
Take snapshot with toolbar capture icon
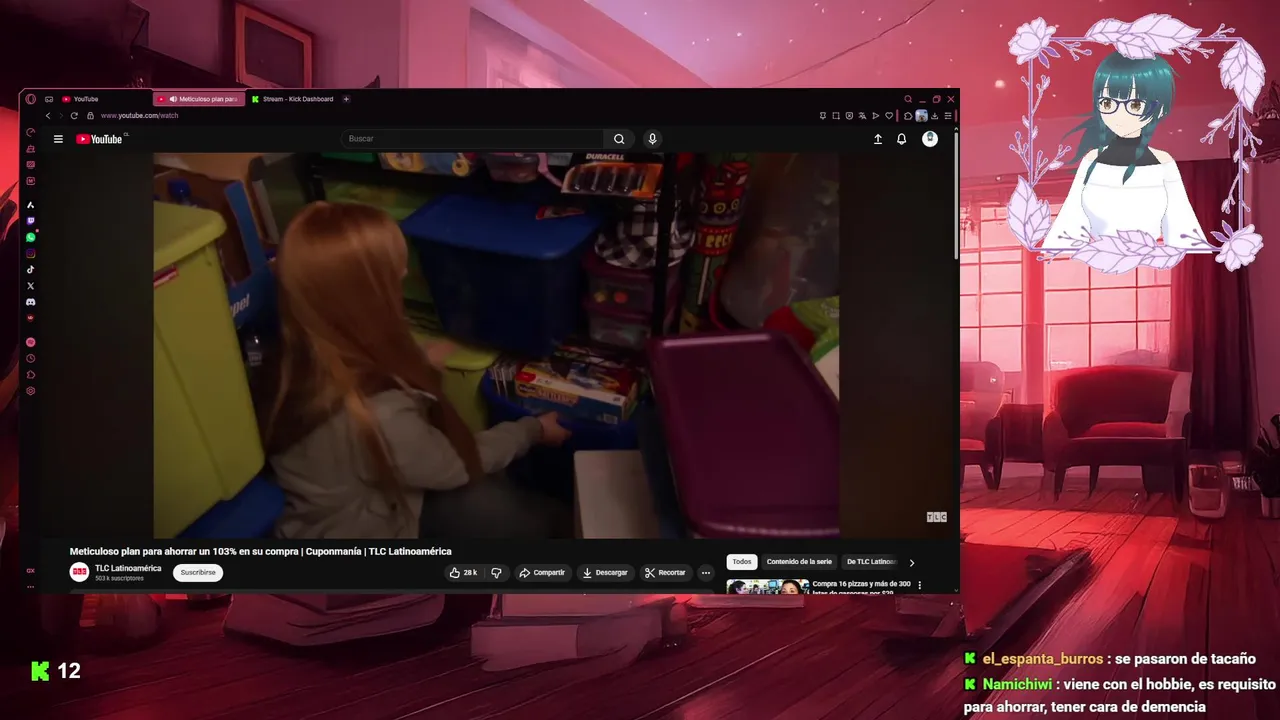[836, 116]
